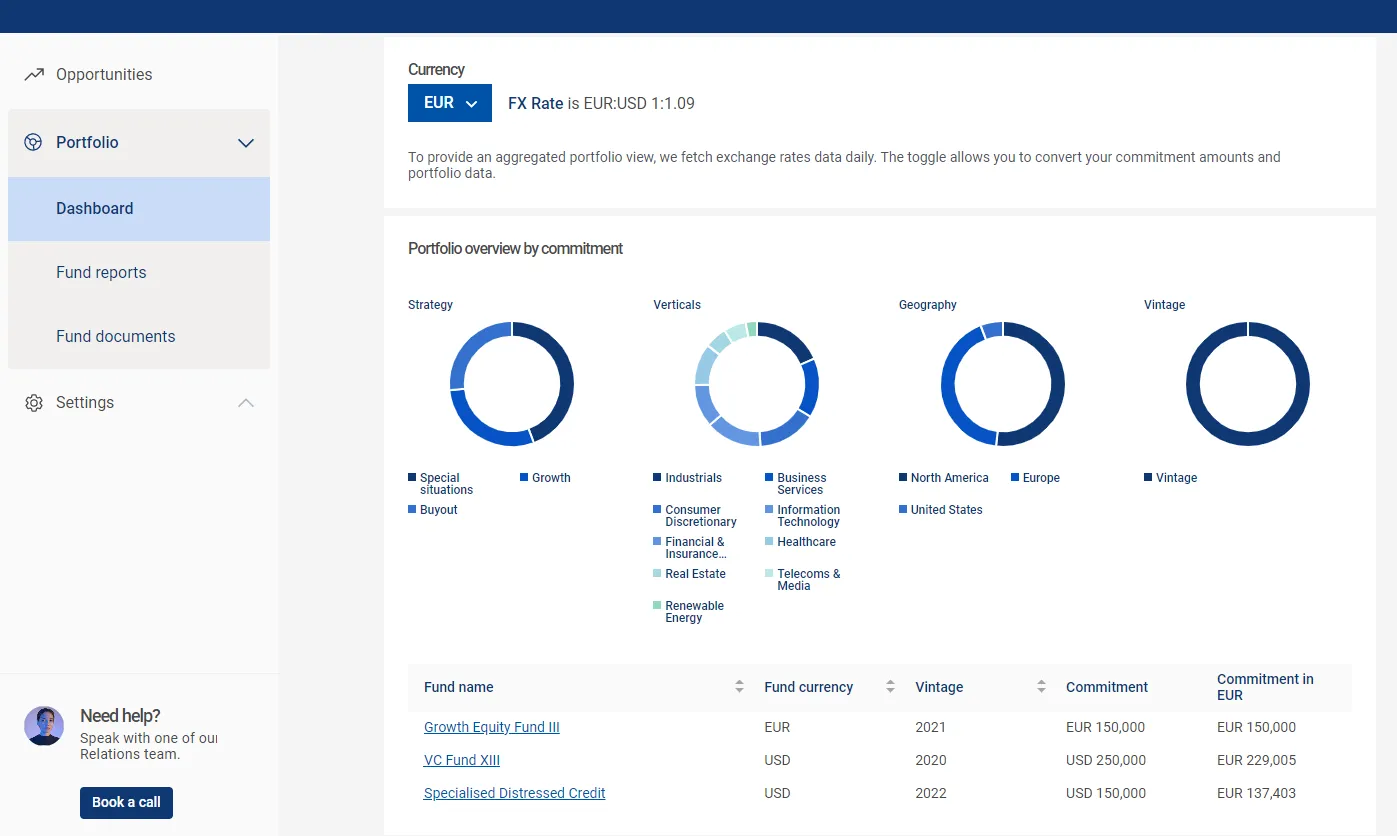Image resolution: width=1397 pixels, height=836 pixels.
Task: Open Growth Equity Fund III details
Action: coord(491,727)
